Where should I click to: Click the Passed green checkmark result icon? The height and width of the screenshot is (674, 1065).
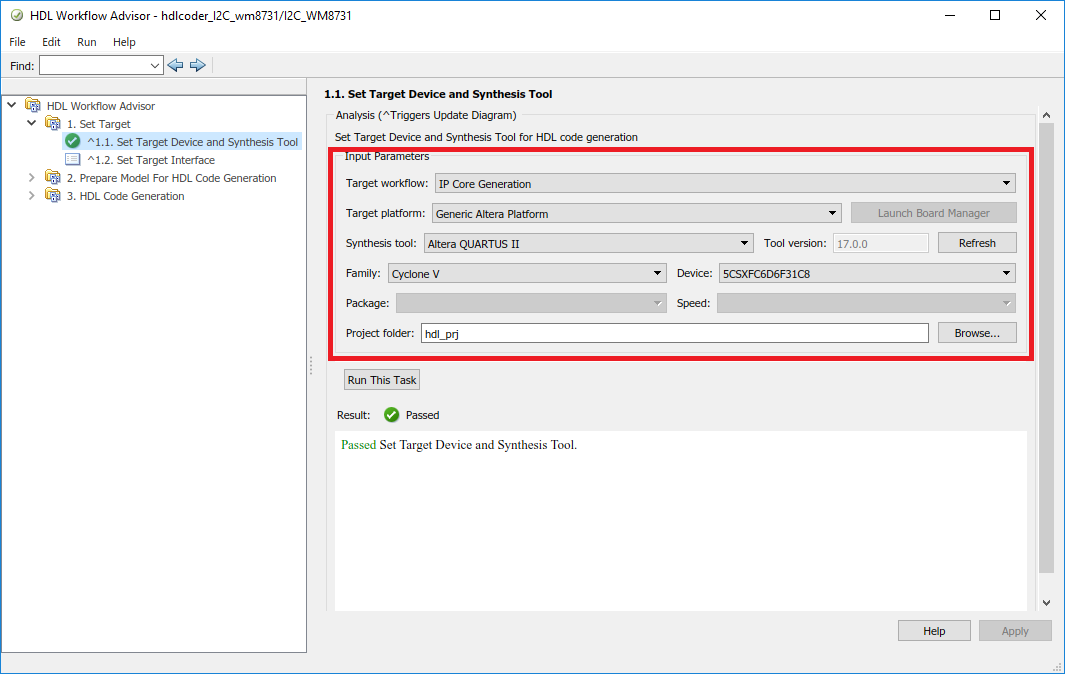pyautogui.click(x=391, y=414)
